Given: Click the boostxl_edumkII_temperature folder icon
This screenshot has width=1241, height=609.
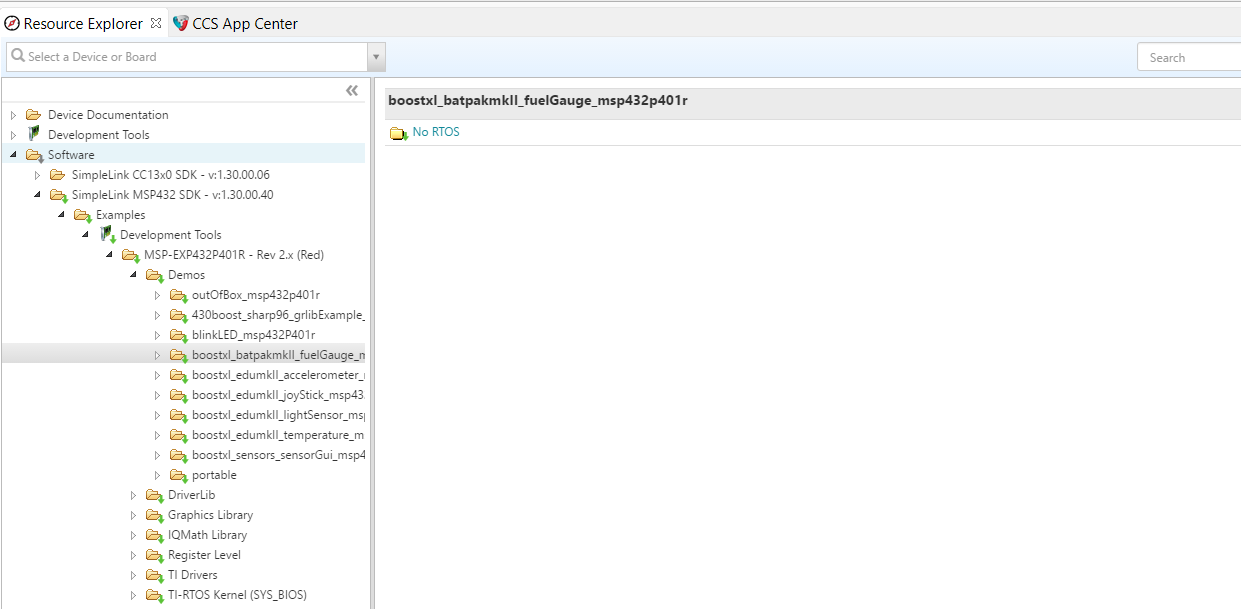Looking at the screenshot, I should pos(178,435).
